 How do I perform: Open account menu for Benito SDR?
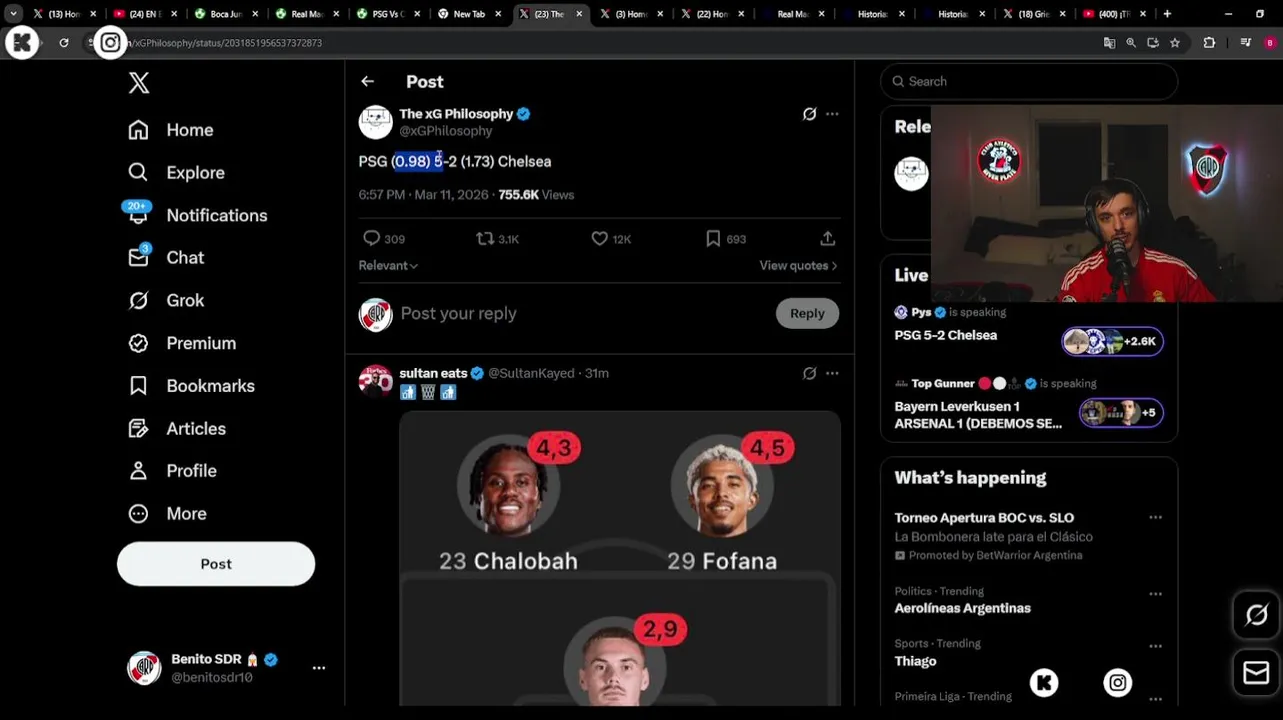point(319,668)
